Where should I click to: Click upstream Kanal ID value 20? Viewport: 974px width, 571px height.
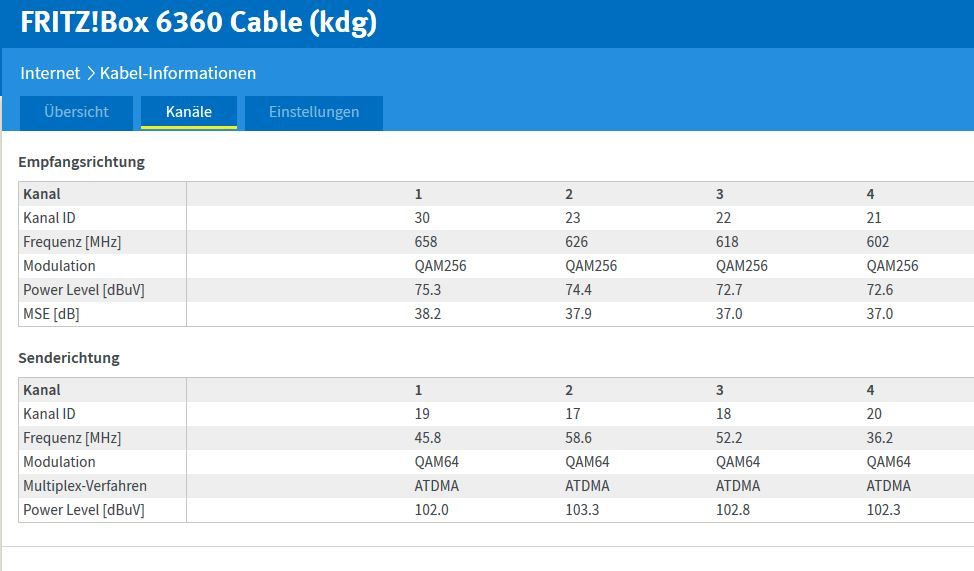click(875, 414)
